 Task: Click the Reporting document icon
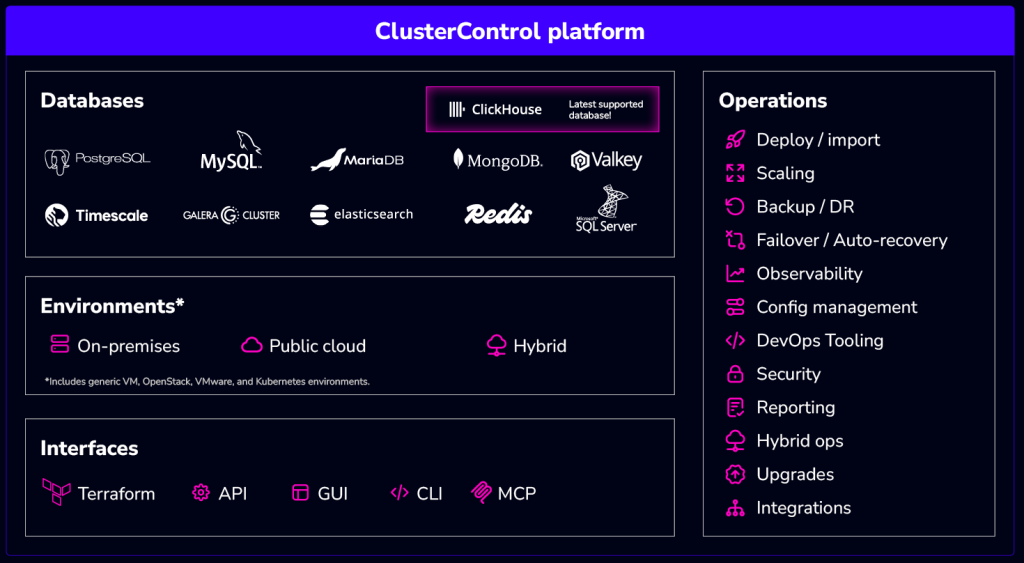(x=735, y=407)
